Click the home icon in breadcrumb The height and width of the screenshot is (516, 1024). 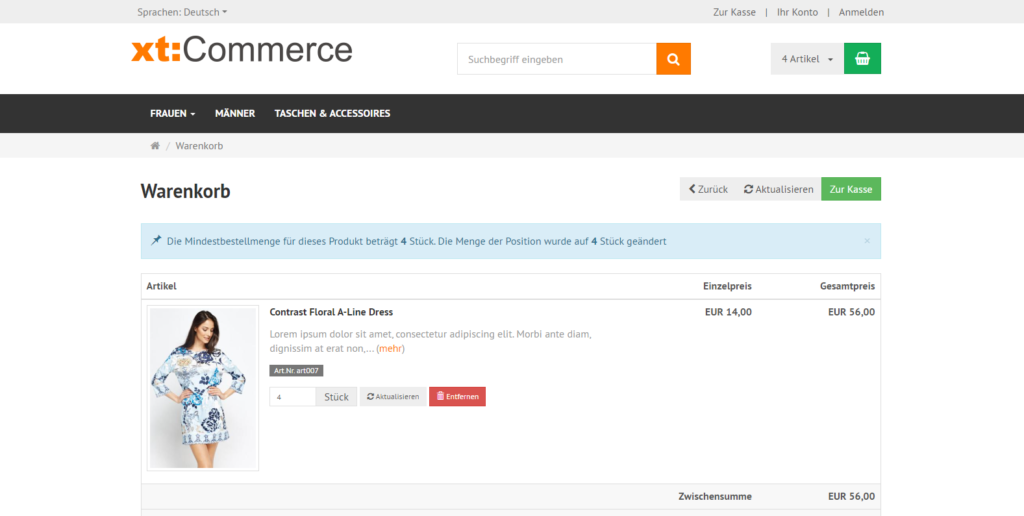coord(155,146)
